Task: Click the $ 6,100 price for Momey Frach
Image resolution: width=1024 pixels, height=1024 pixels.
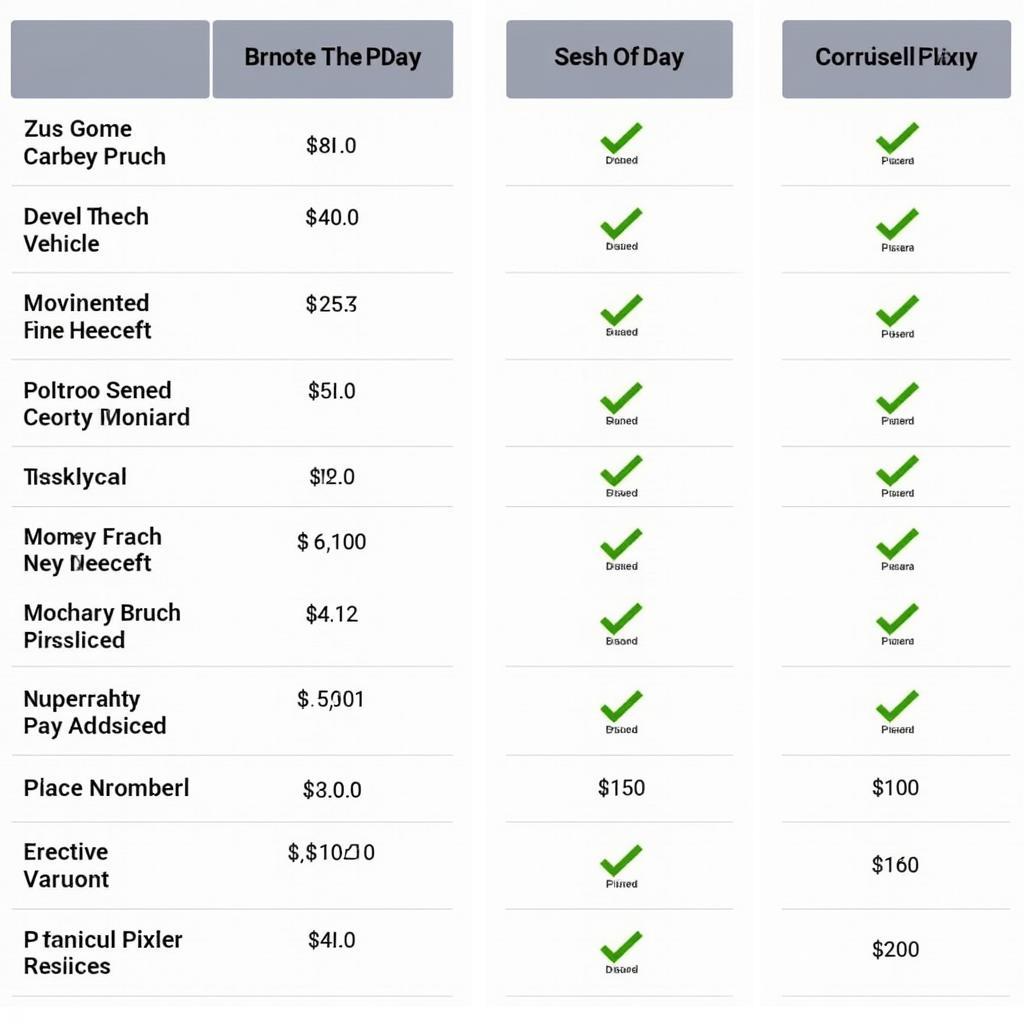Action: point(332,542)
